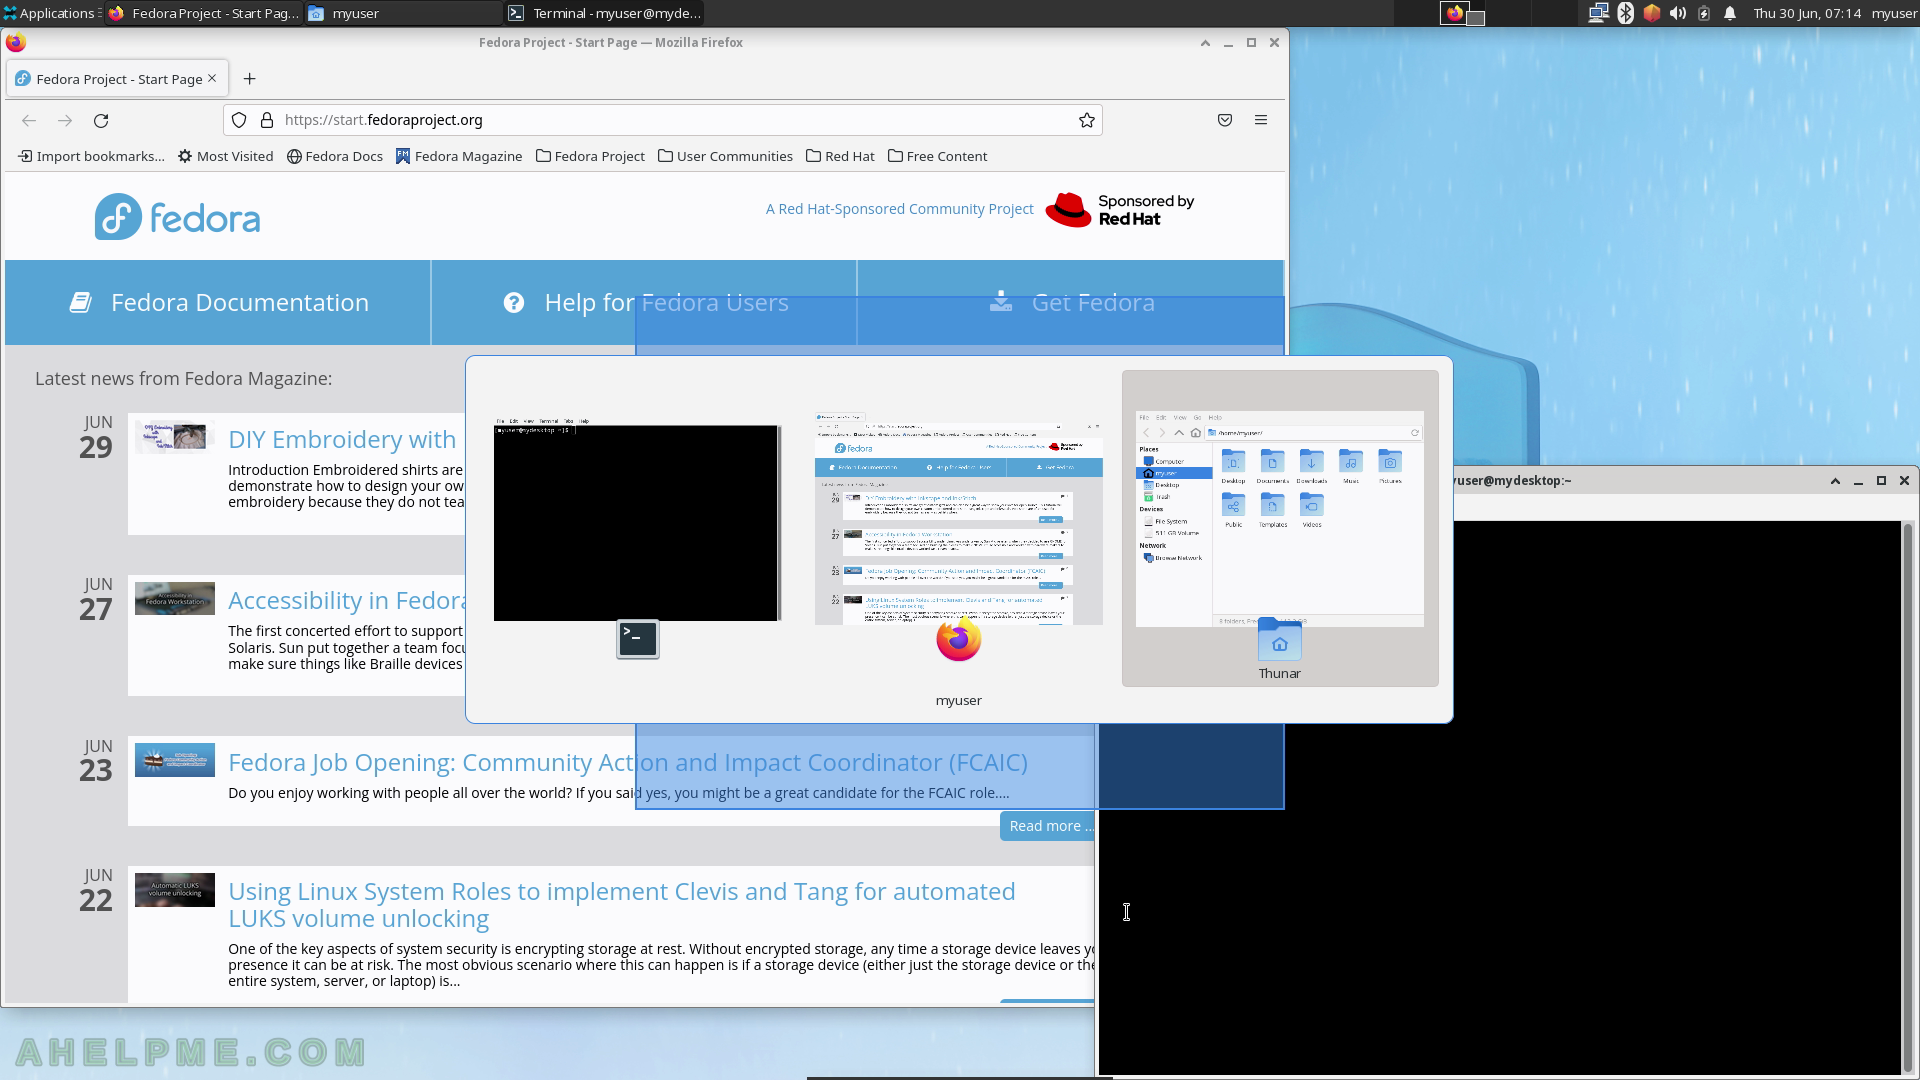Screen dimensions: 1920x1080
Task: Open the notifications bell icon
Action: point(1730,13)
